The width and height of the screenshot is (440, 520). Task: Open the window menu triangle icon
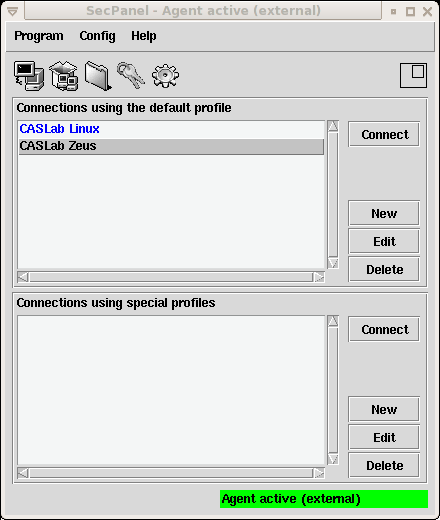tap(13, 12)
